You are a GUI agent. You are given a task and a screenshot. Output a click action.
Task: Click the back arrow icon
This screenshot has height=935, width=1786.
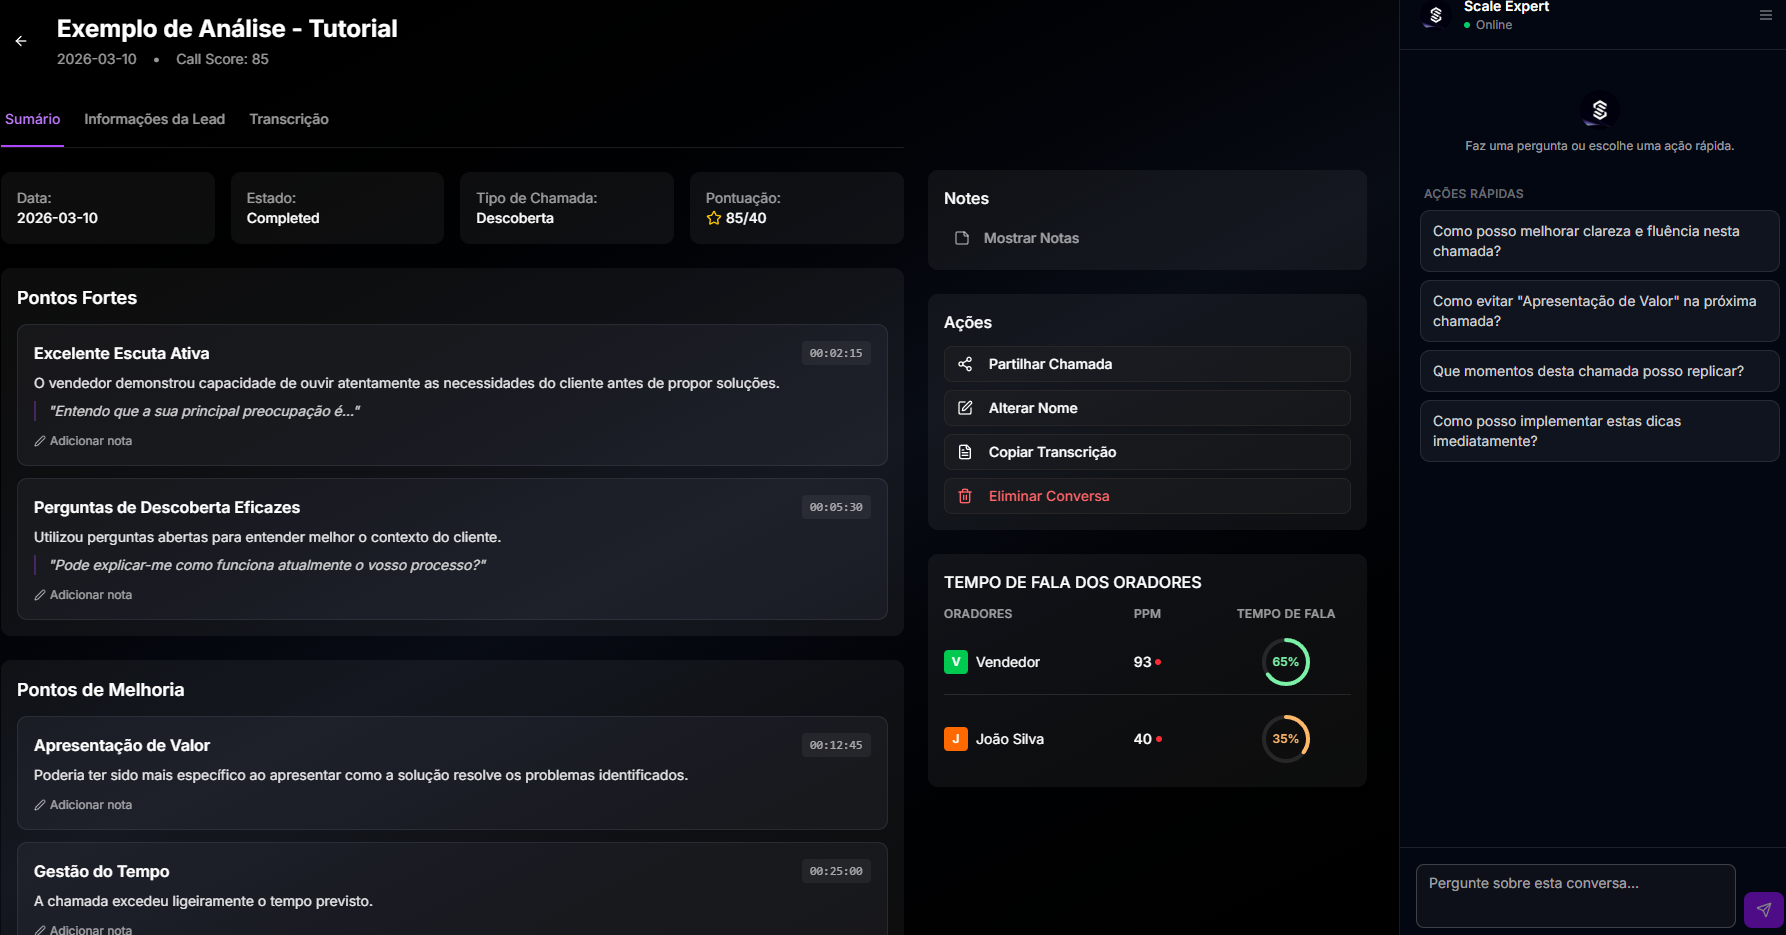(21, 41)
